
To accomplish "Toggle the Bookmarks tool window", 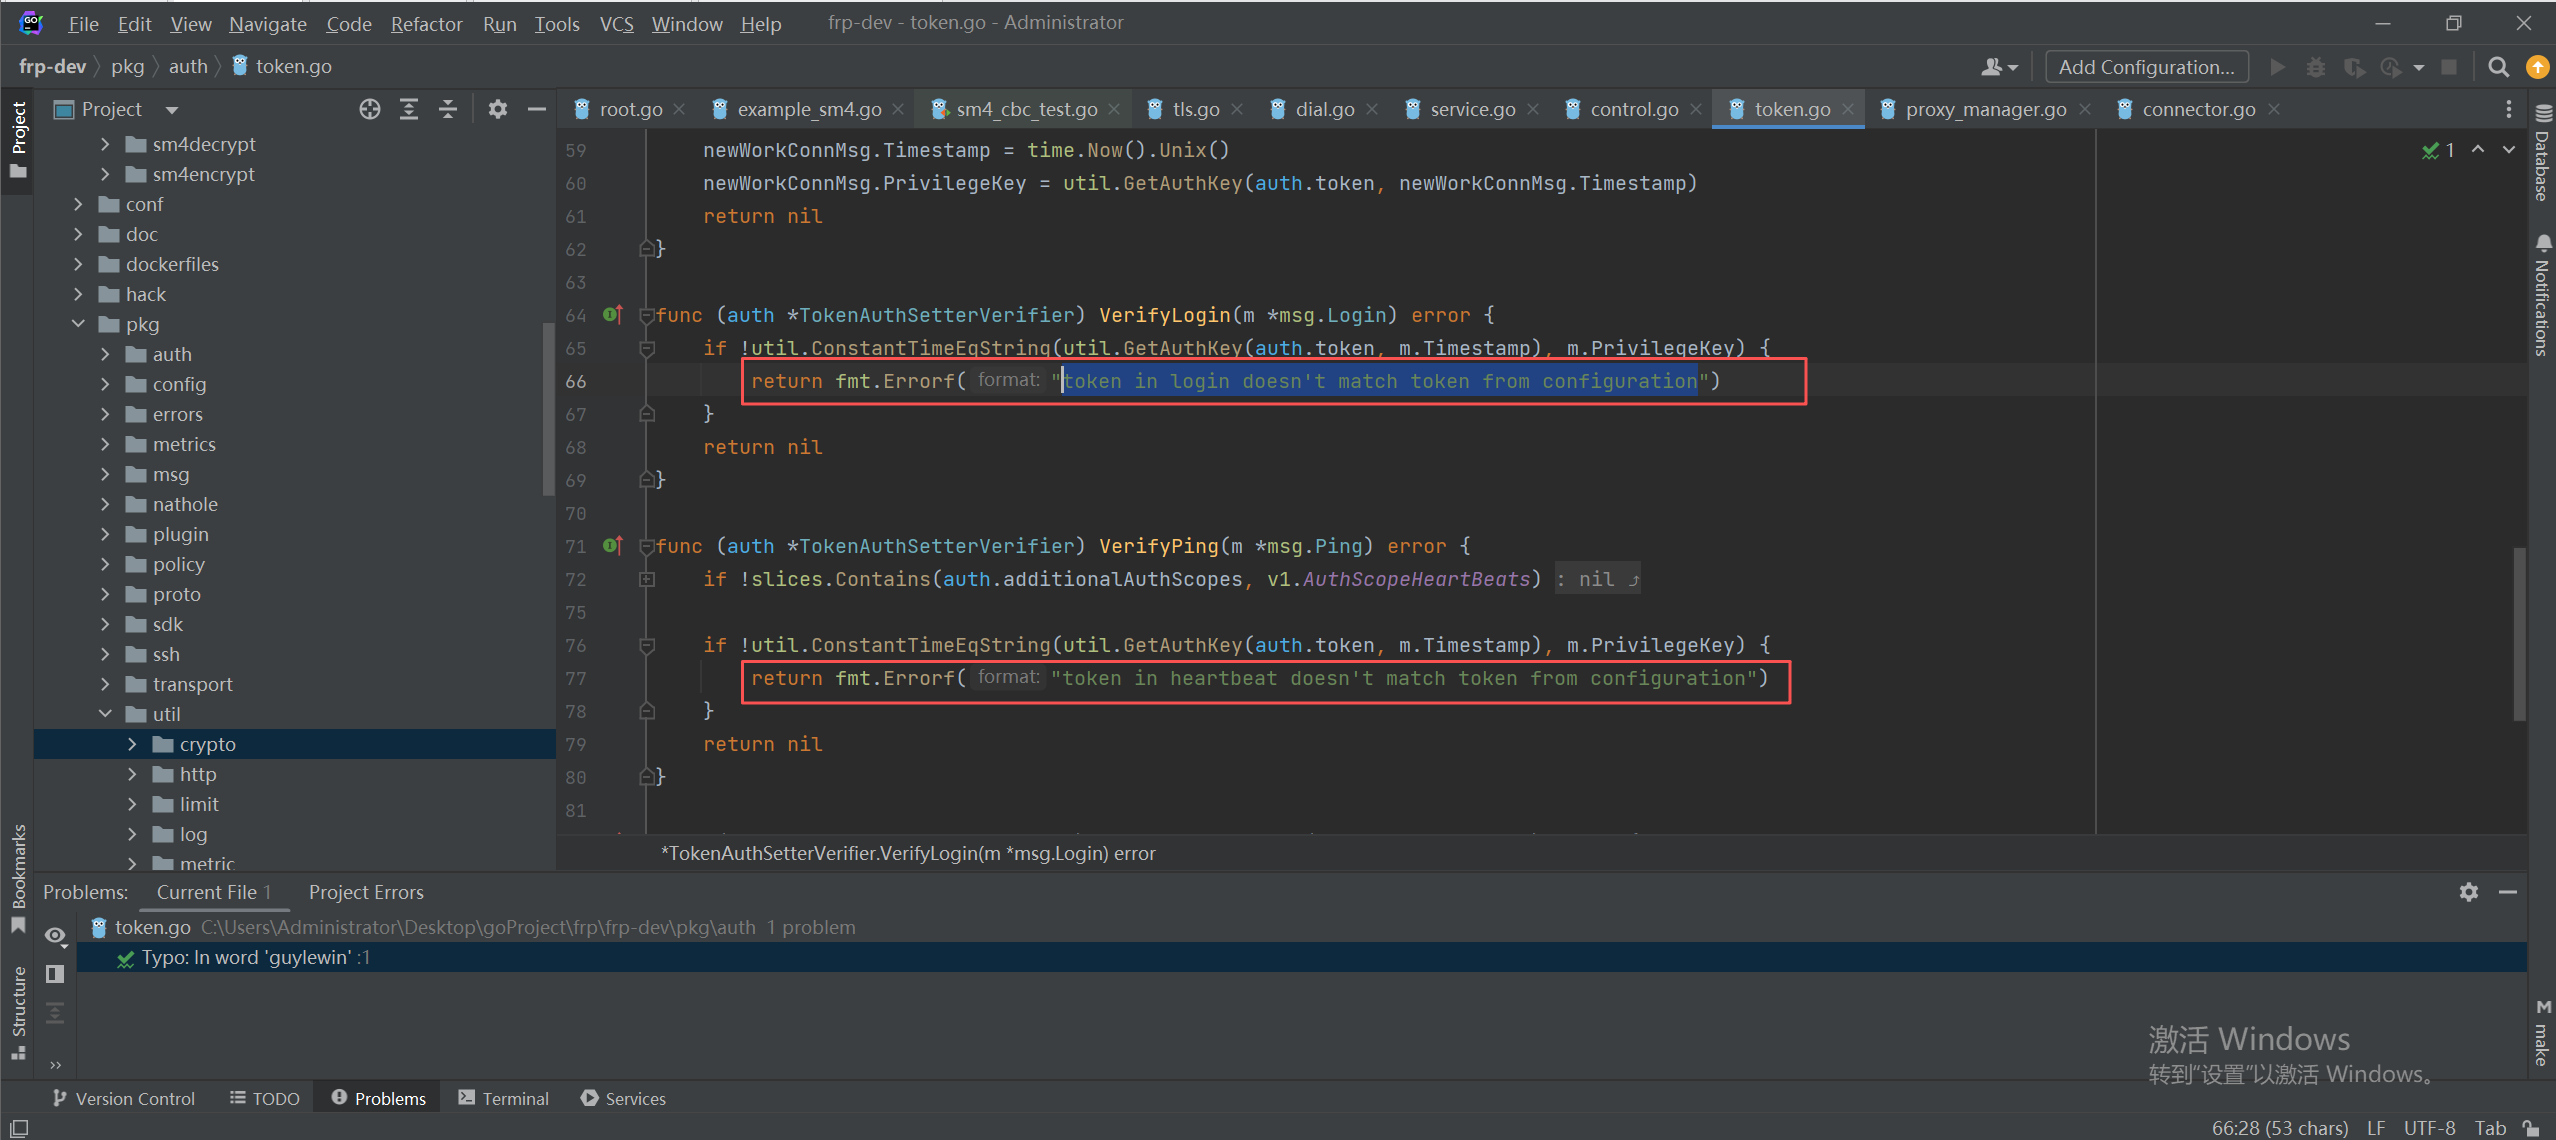I will pos(18,878).
